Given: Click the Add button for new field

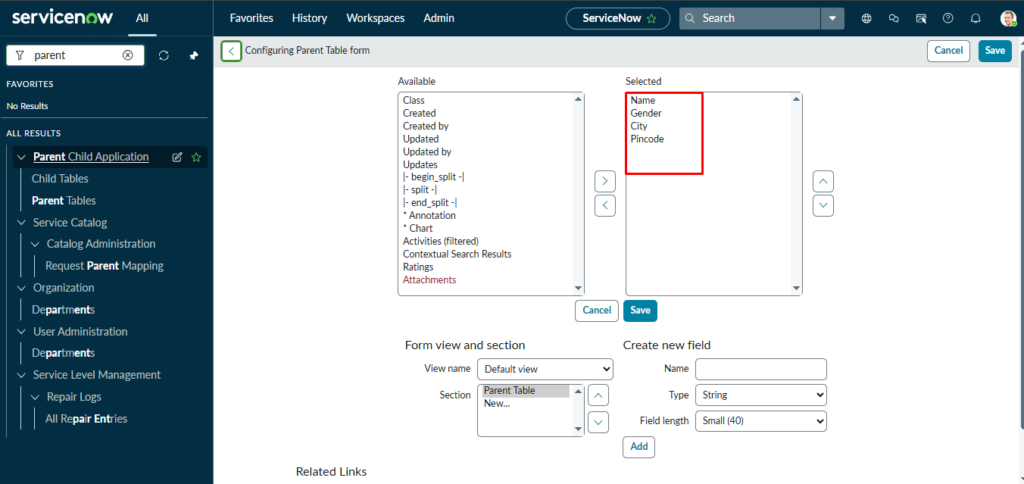Looking at the screenshot, I should click(x=639, y=447).
